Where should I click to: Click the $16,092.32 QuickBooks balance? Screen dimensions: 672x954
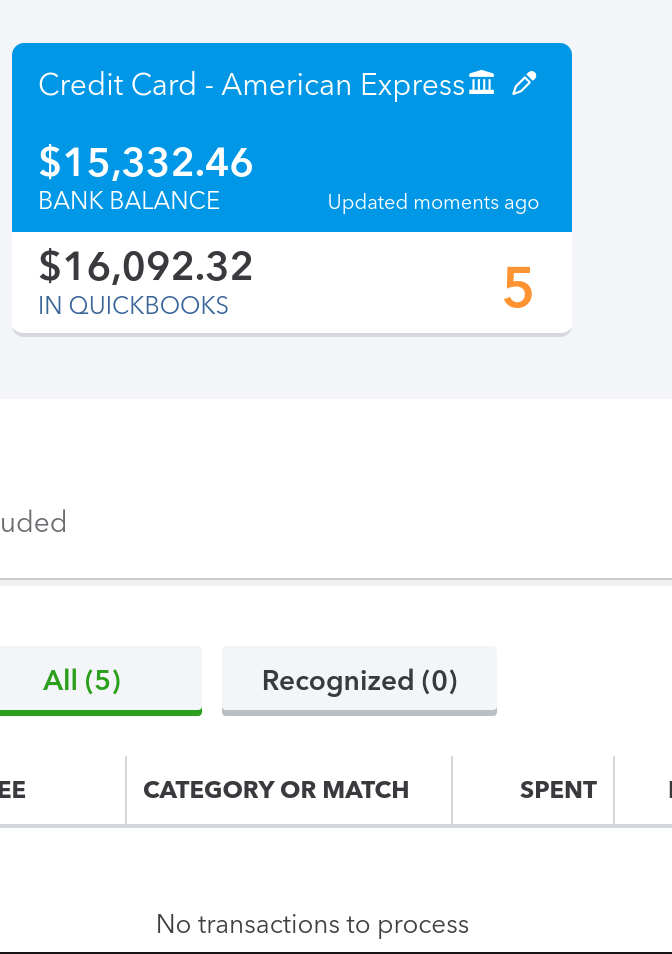[146, 266]
